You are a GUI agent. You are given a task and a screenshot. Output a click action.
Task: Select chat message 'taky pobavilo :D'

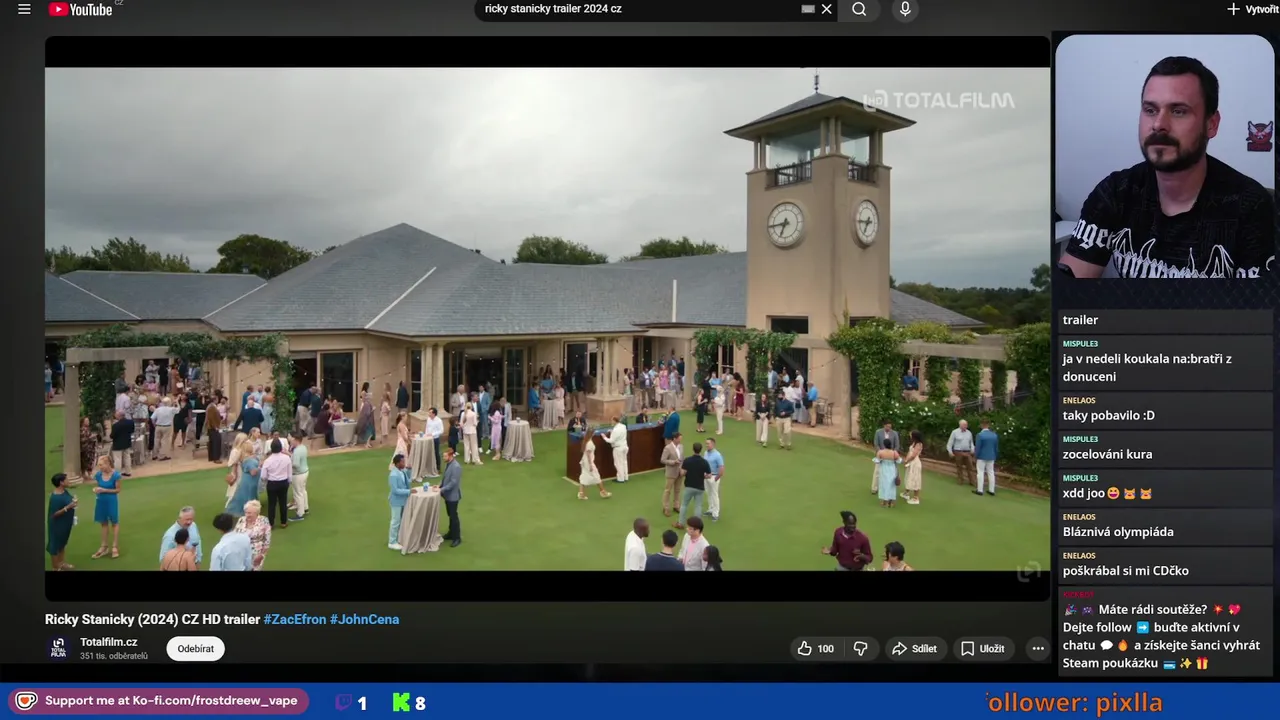tap(1108, 415)
